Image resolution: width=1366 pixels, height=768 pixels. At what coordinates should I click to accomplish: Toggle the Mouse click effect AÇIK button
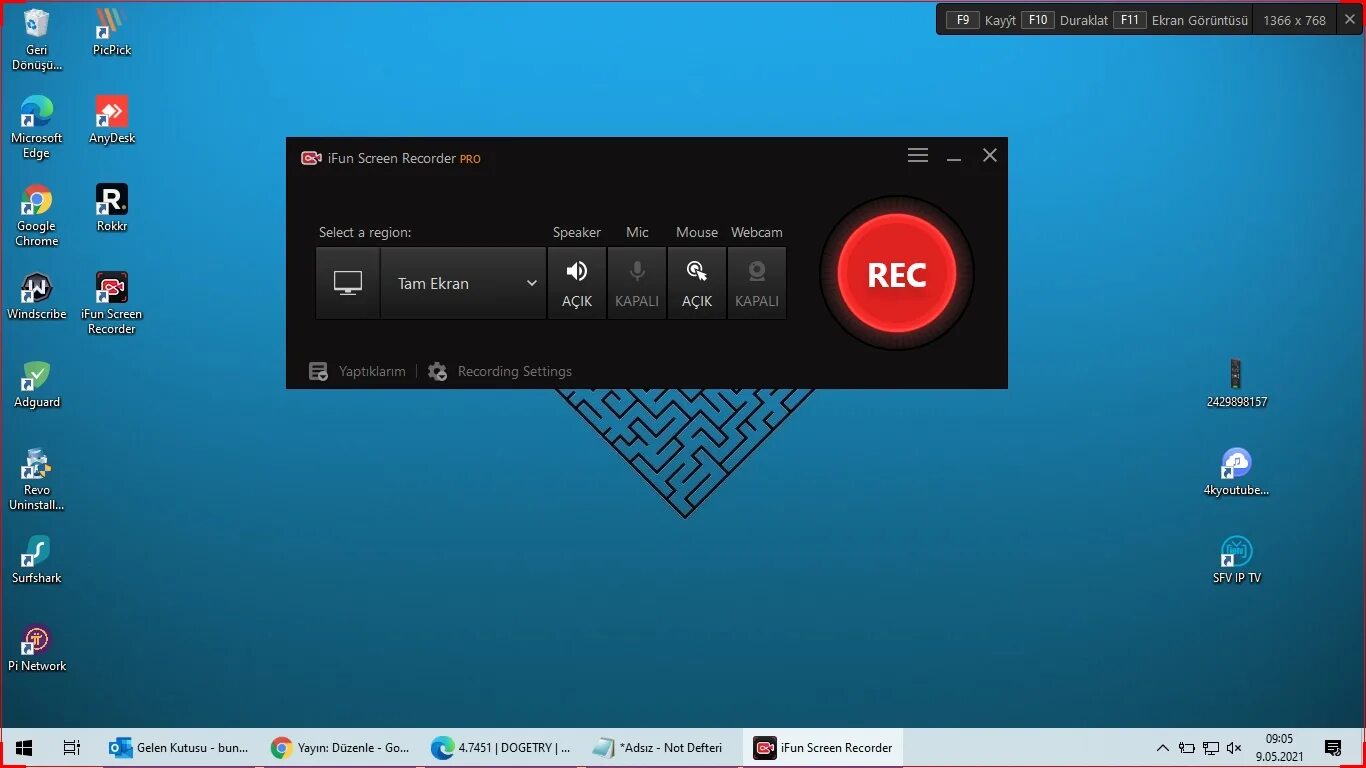(697, 283)
